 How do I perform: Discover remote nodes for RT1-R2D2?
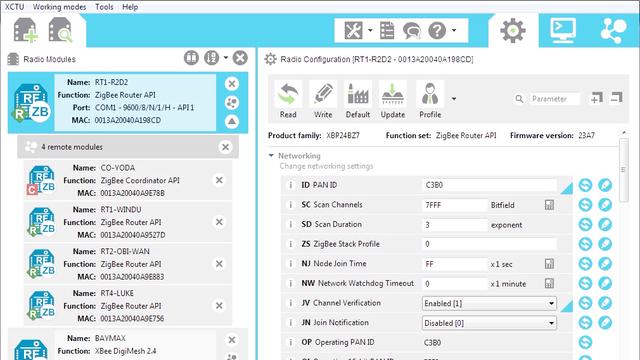tap(232, 102)
